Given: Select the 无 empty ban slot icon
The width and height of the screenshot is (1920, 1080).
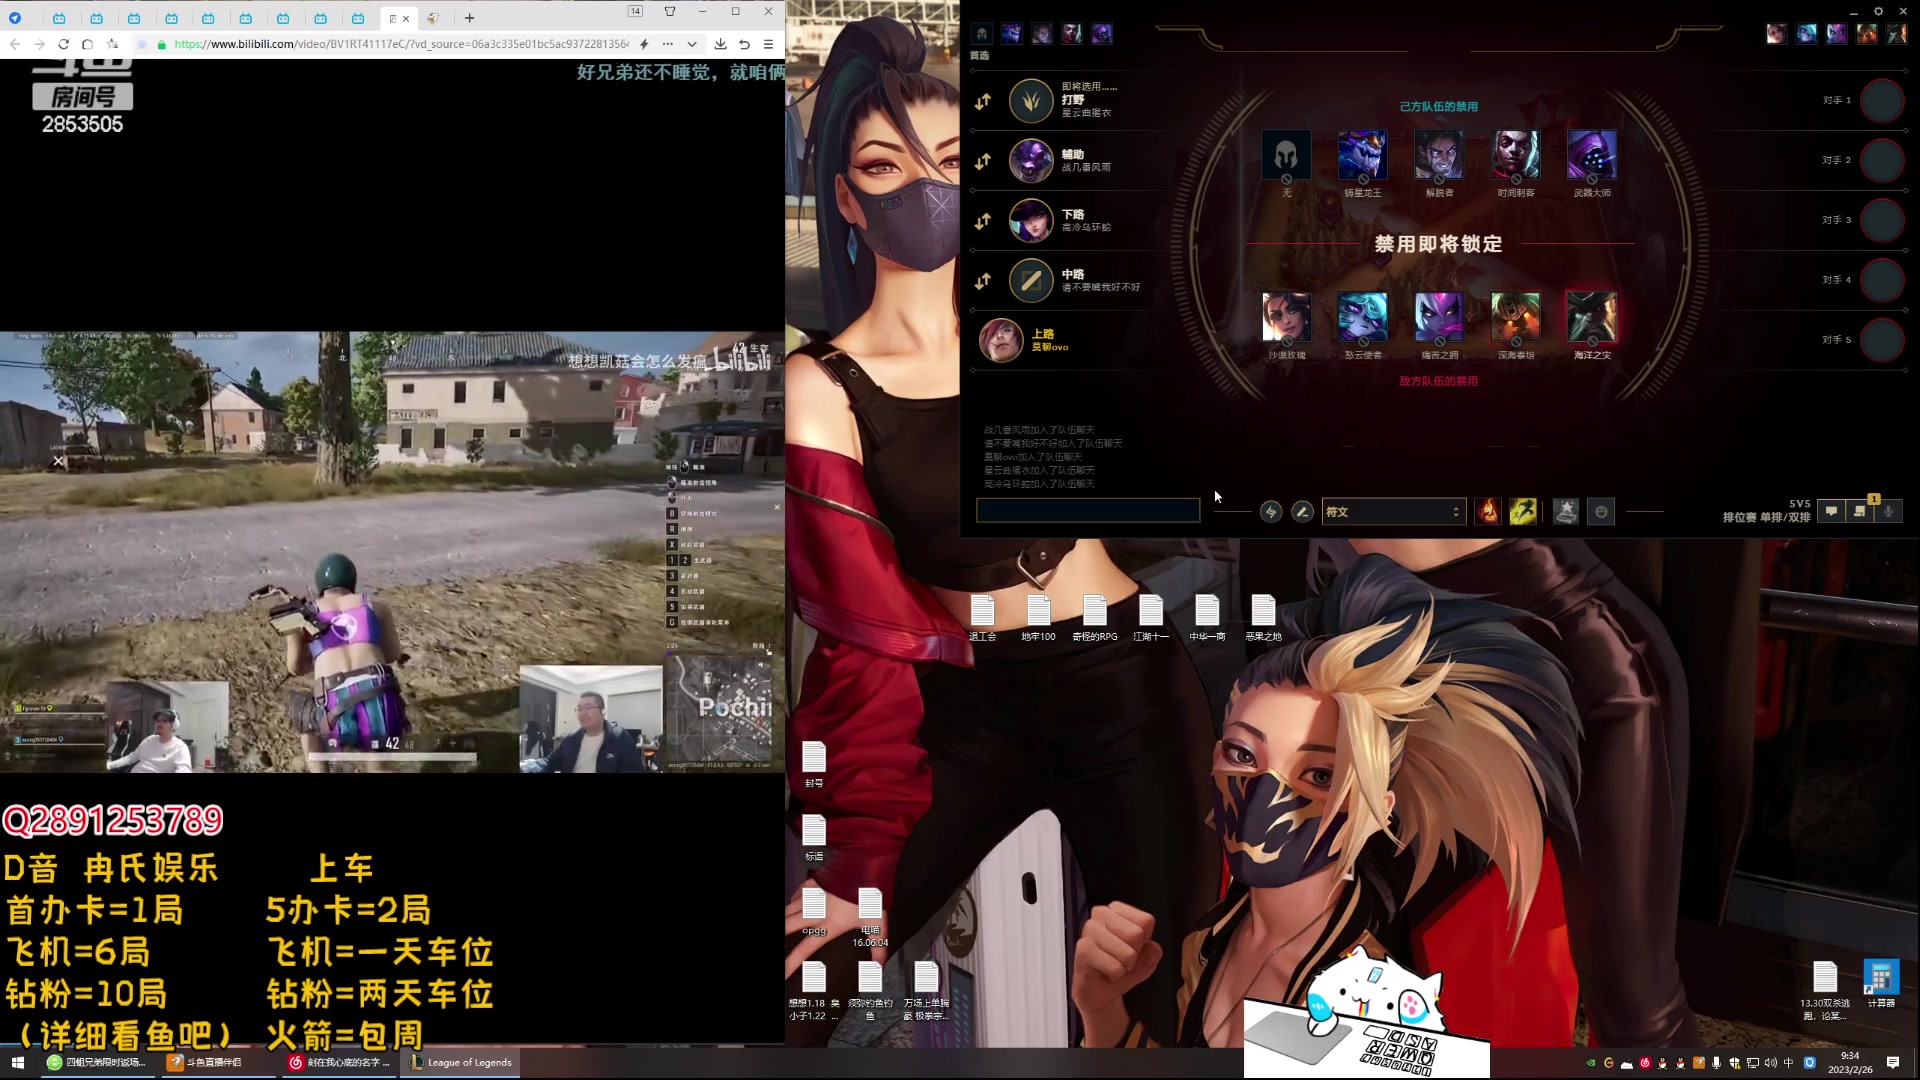Looking at the screenshot, I should (1286, 155).
